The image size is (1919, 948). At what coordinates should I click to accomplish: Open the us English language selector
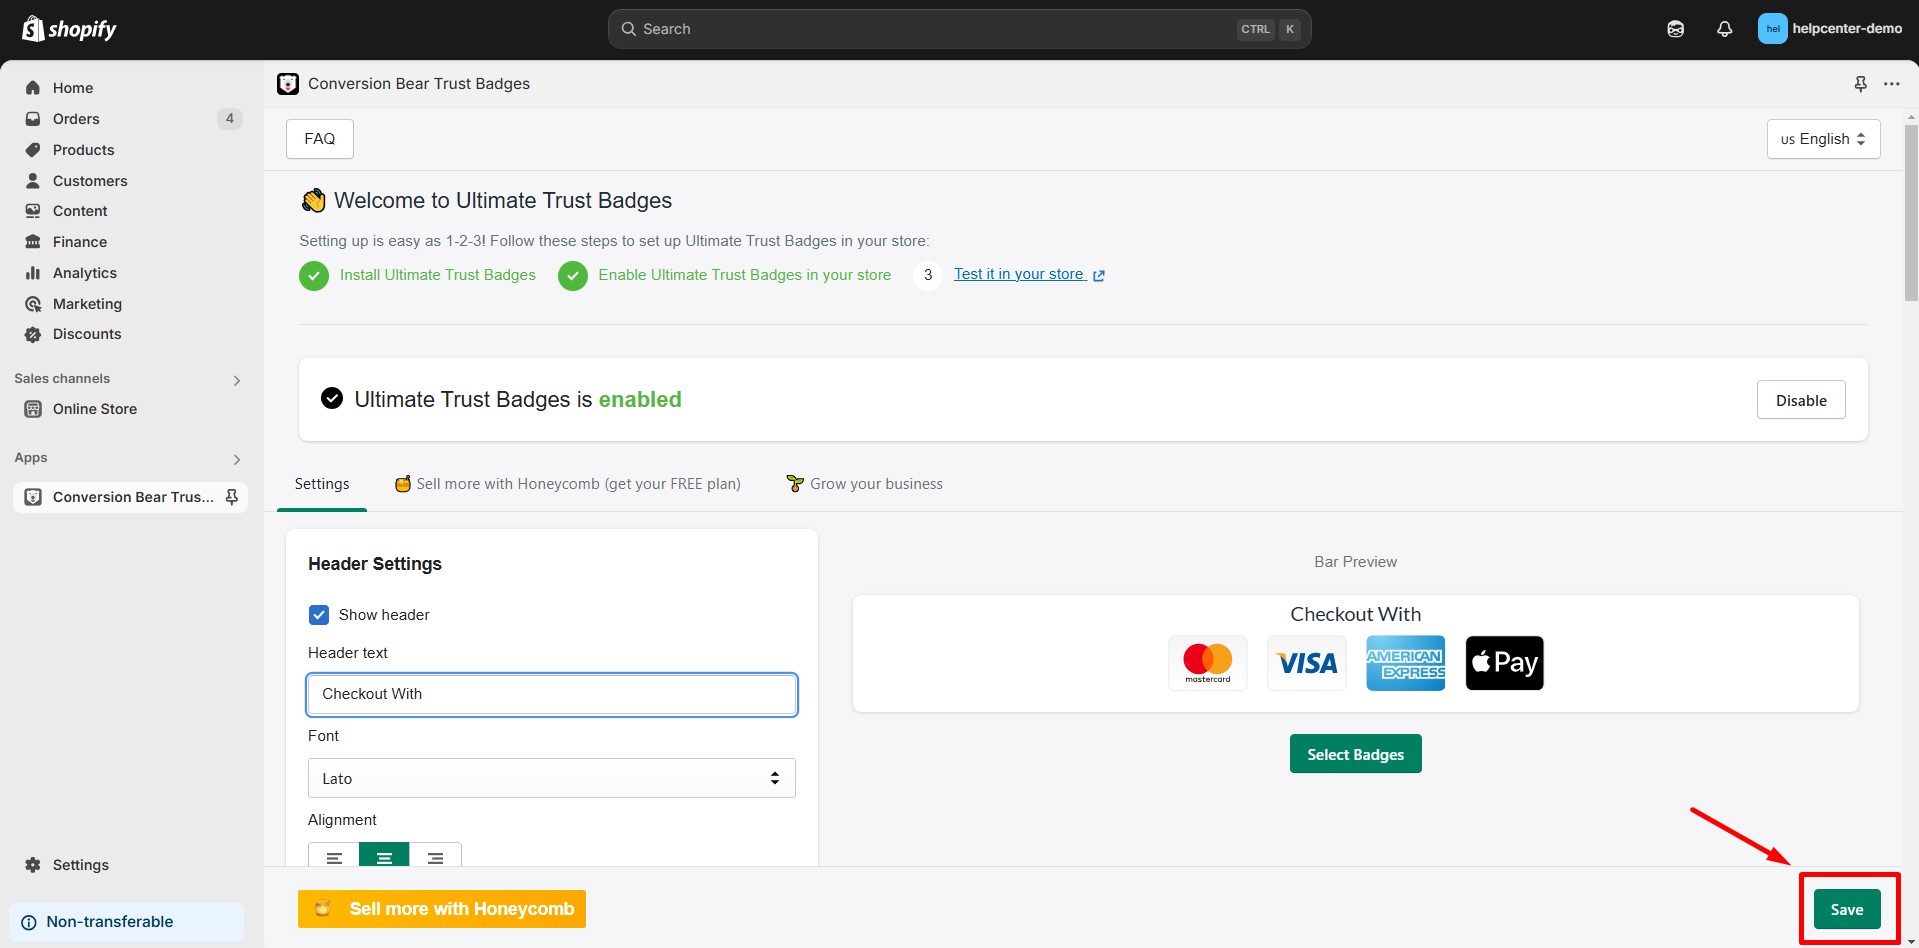point(1821,138)
